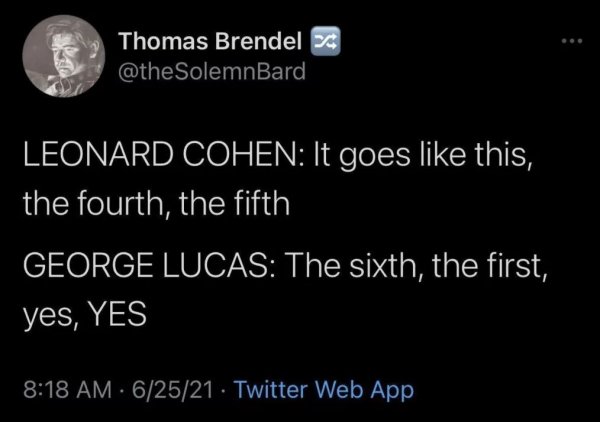Open the tweet's three-dot more options menu

click(x=569, y=44)
